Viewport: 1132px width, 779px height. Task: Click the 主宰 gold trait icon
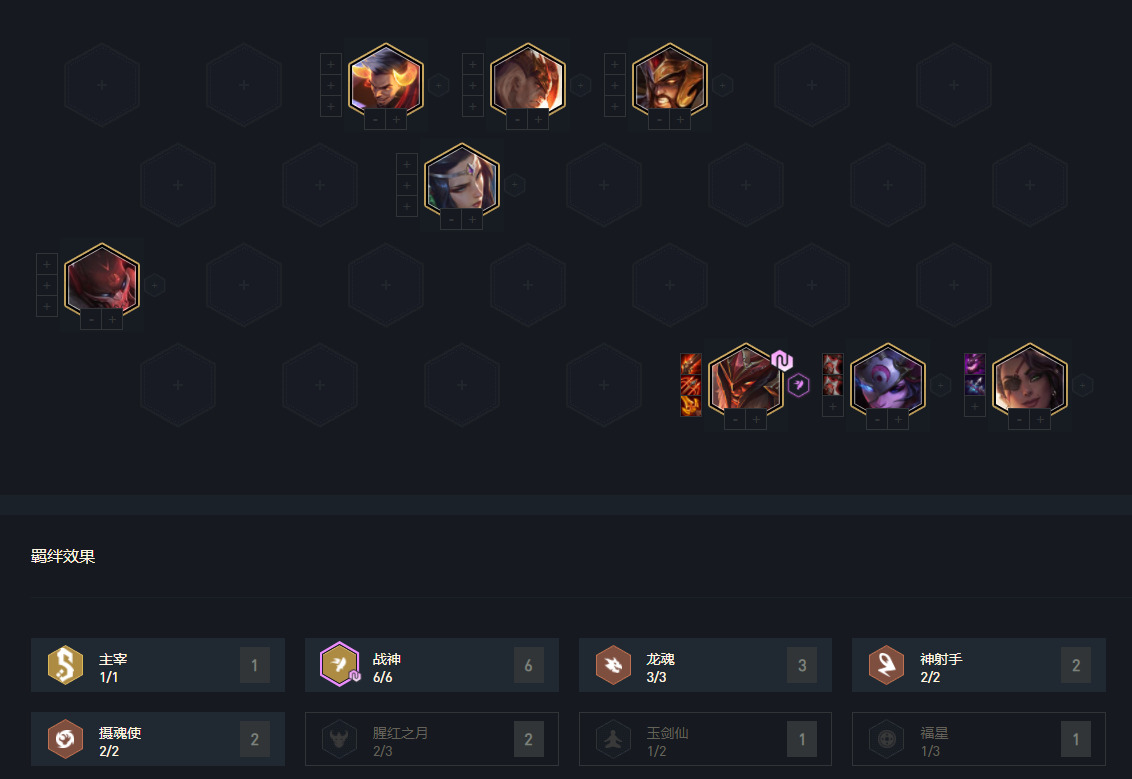pos(65,664)
